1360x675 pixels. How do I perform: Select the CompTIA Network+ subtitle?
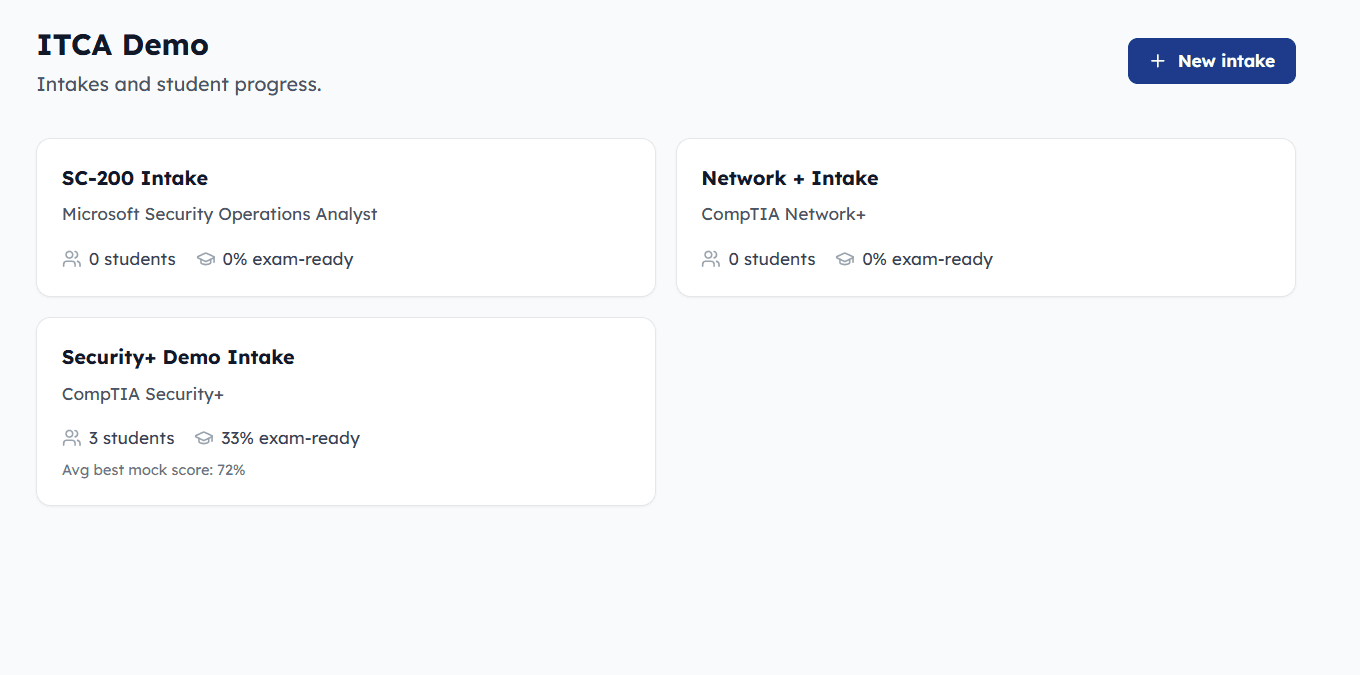[x=784, y=214]
